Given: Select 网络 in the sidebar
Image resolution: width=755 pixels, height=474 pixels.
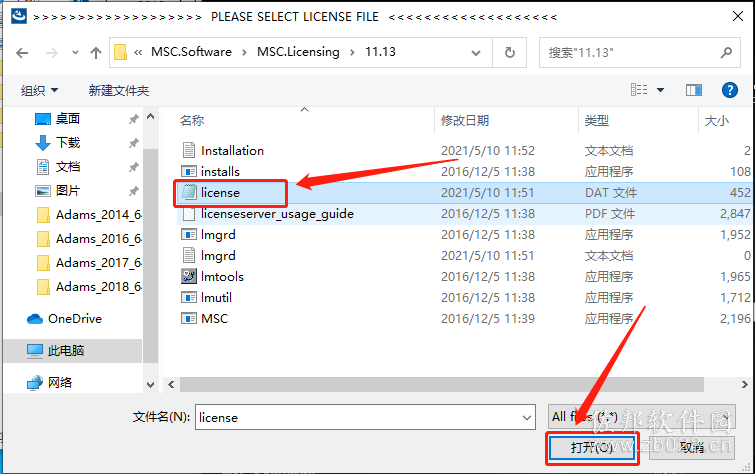Looking at the screenshot, I should coord(49,383).
